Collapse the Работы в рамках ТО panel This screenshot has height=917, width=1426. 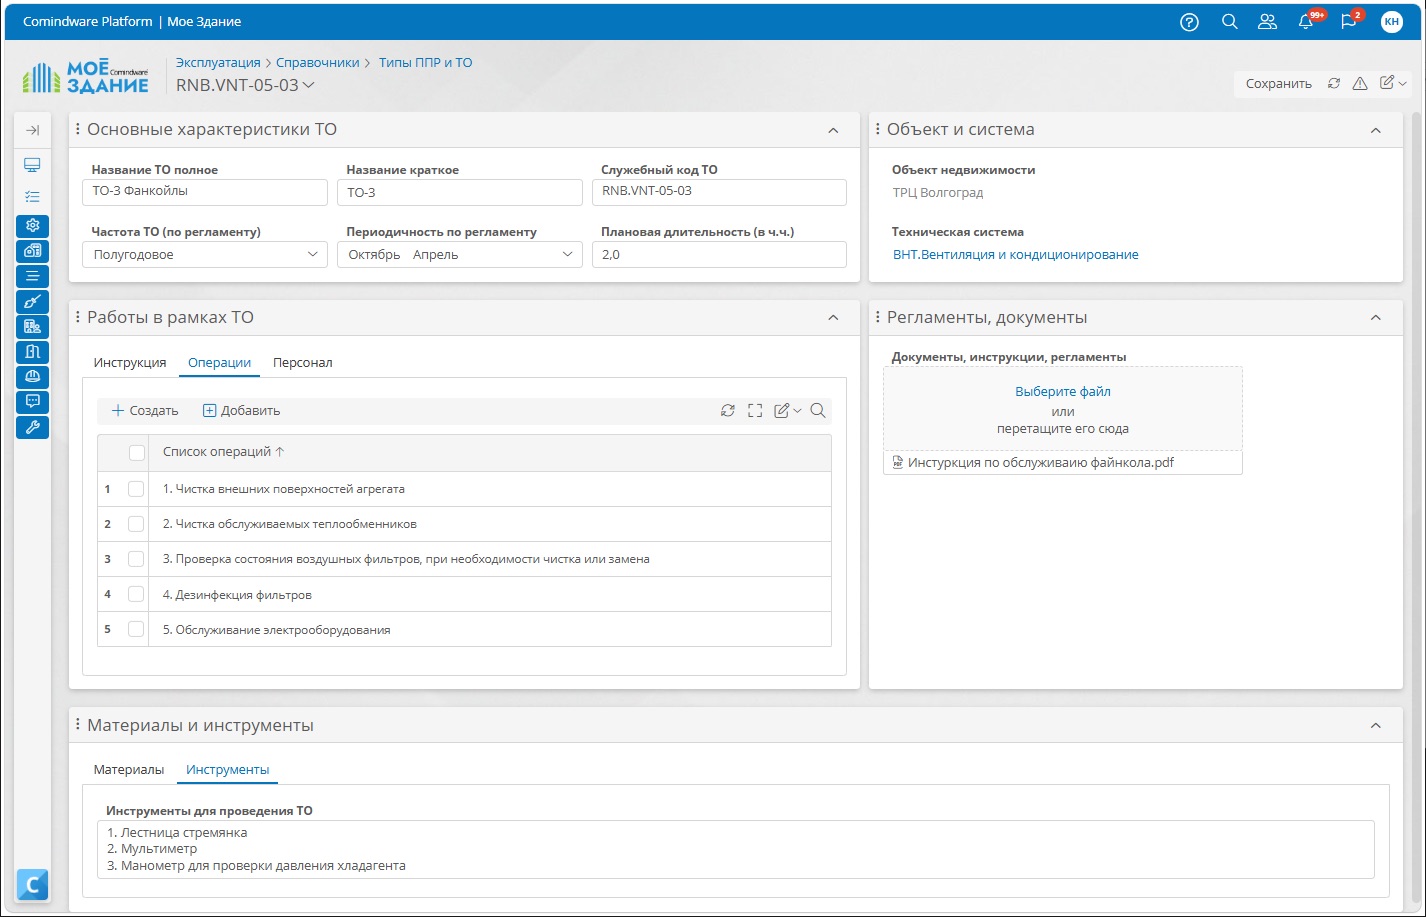click(833, 318)
